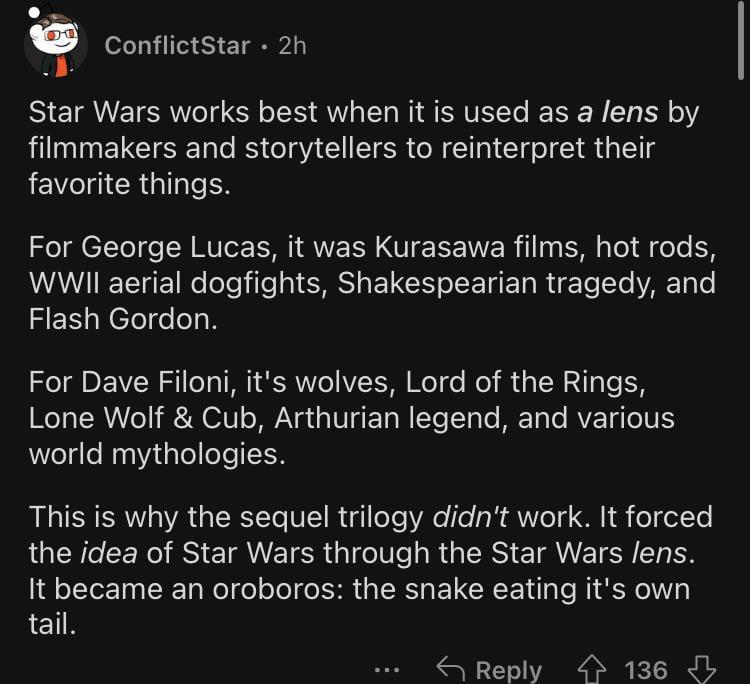750x684 pixels.
Task: Click the italic word 'idea'
Action: pyautogui.click(x=109, y=553)
